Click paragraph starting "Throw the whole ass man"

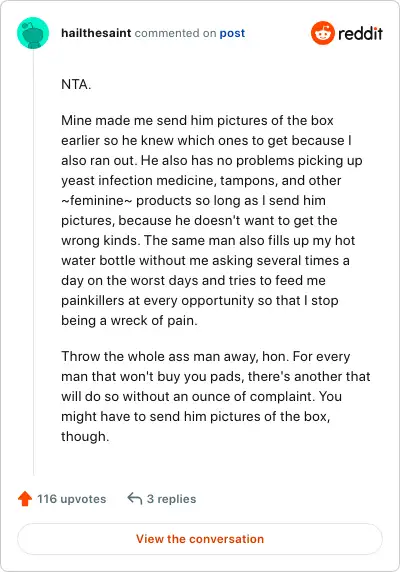click(x=216, y=396)
